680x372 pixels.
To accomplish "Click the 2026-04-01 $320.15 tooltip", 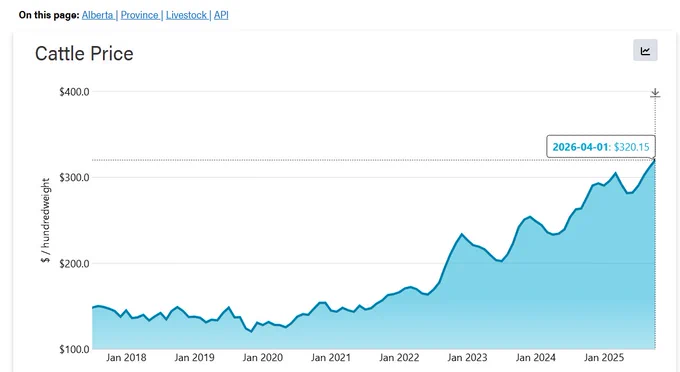I will pyautogui.click(x=601, y=147).
